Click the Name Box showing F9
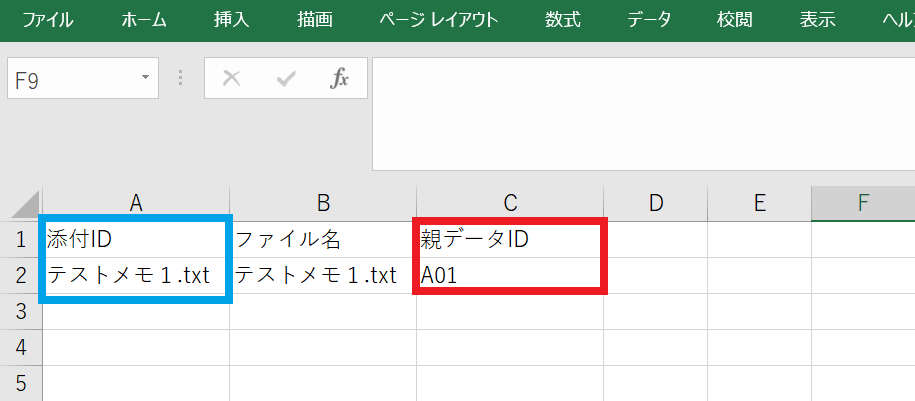This screenshot has width=915, height=401. (70, 79)
